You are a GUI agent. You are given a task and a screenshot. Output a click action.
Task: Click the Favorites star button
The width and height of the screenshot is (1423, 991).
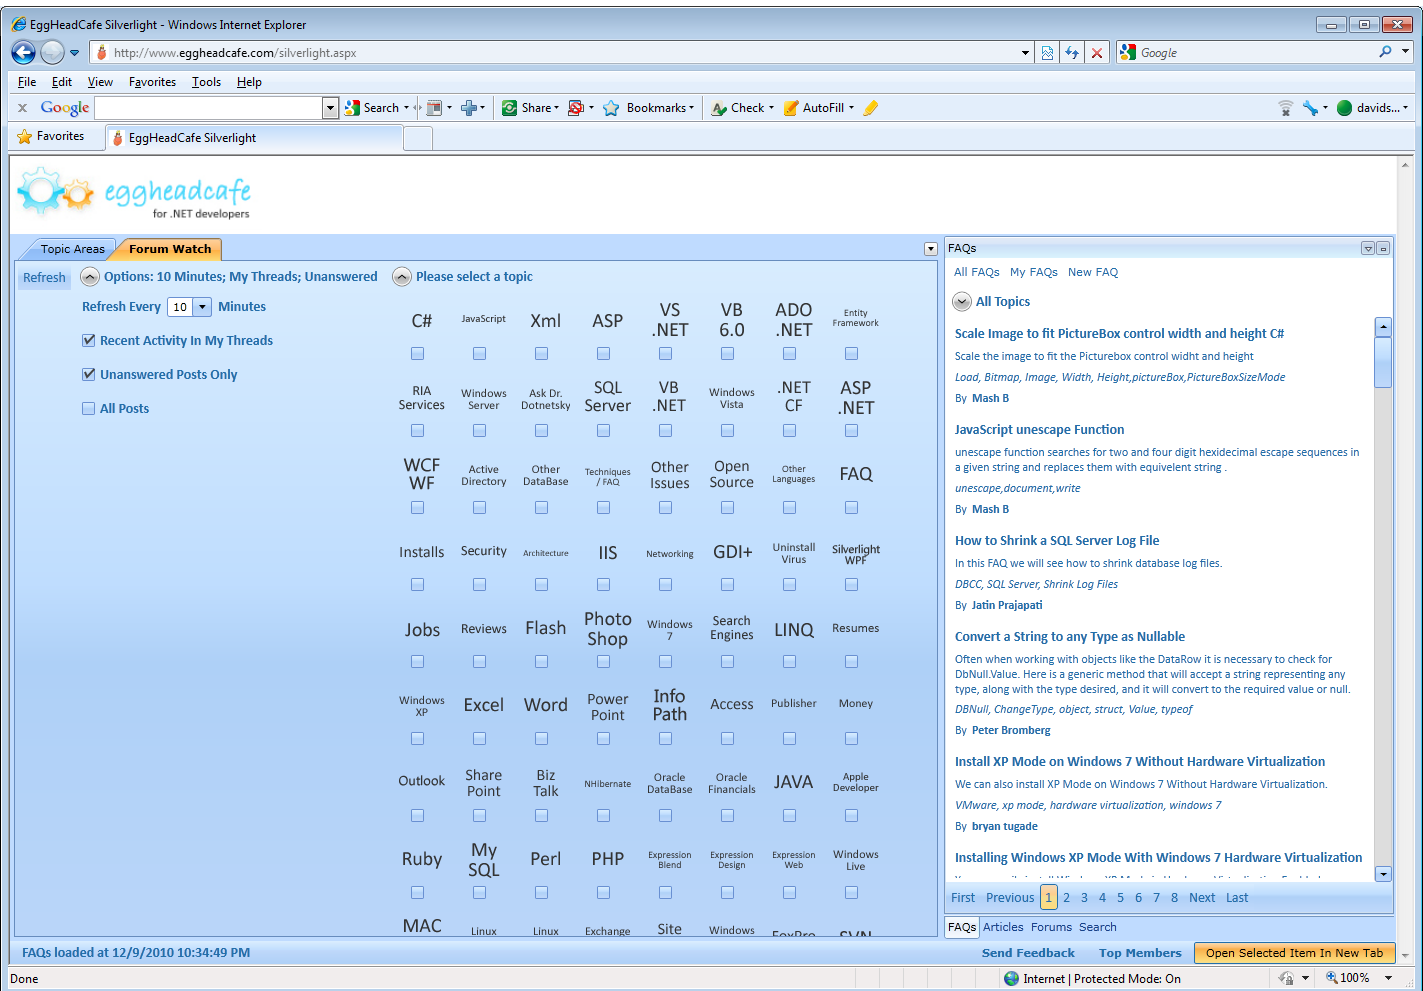click(x=51, y=136)
